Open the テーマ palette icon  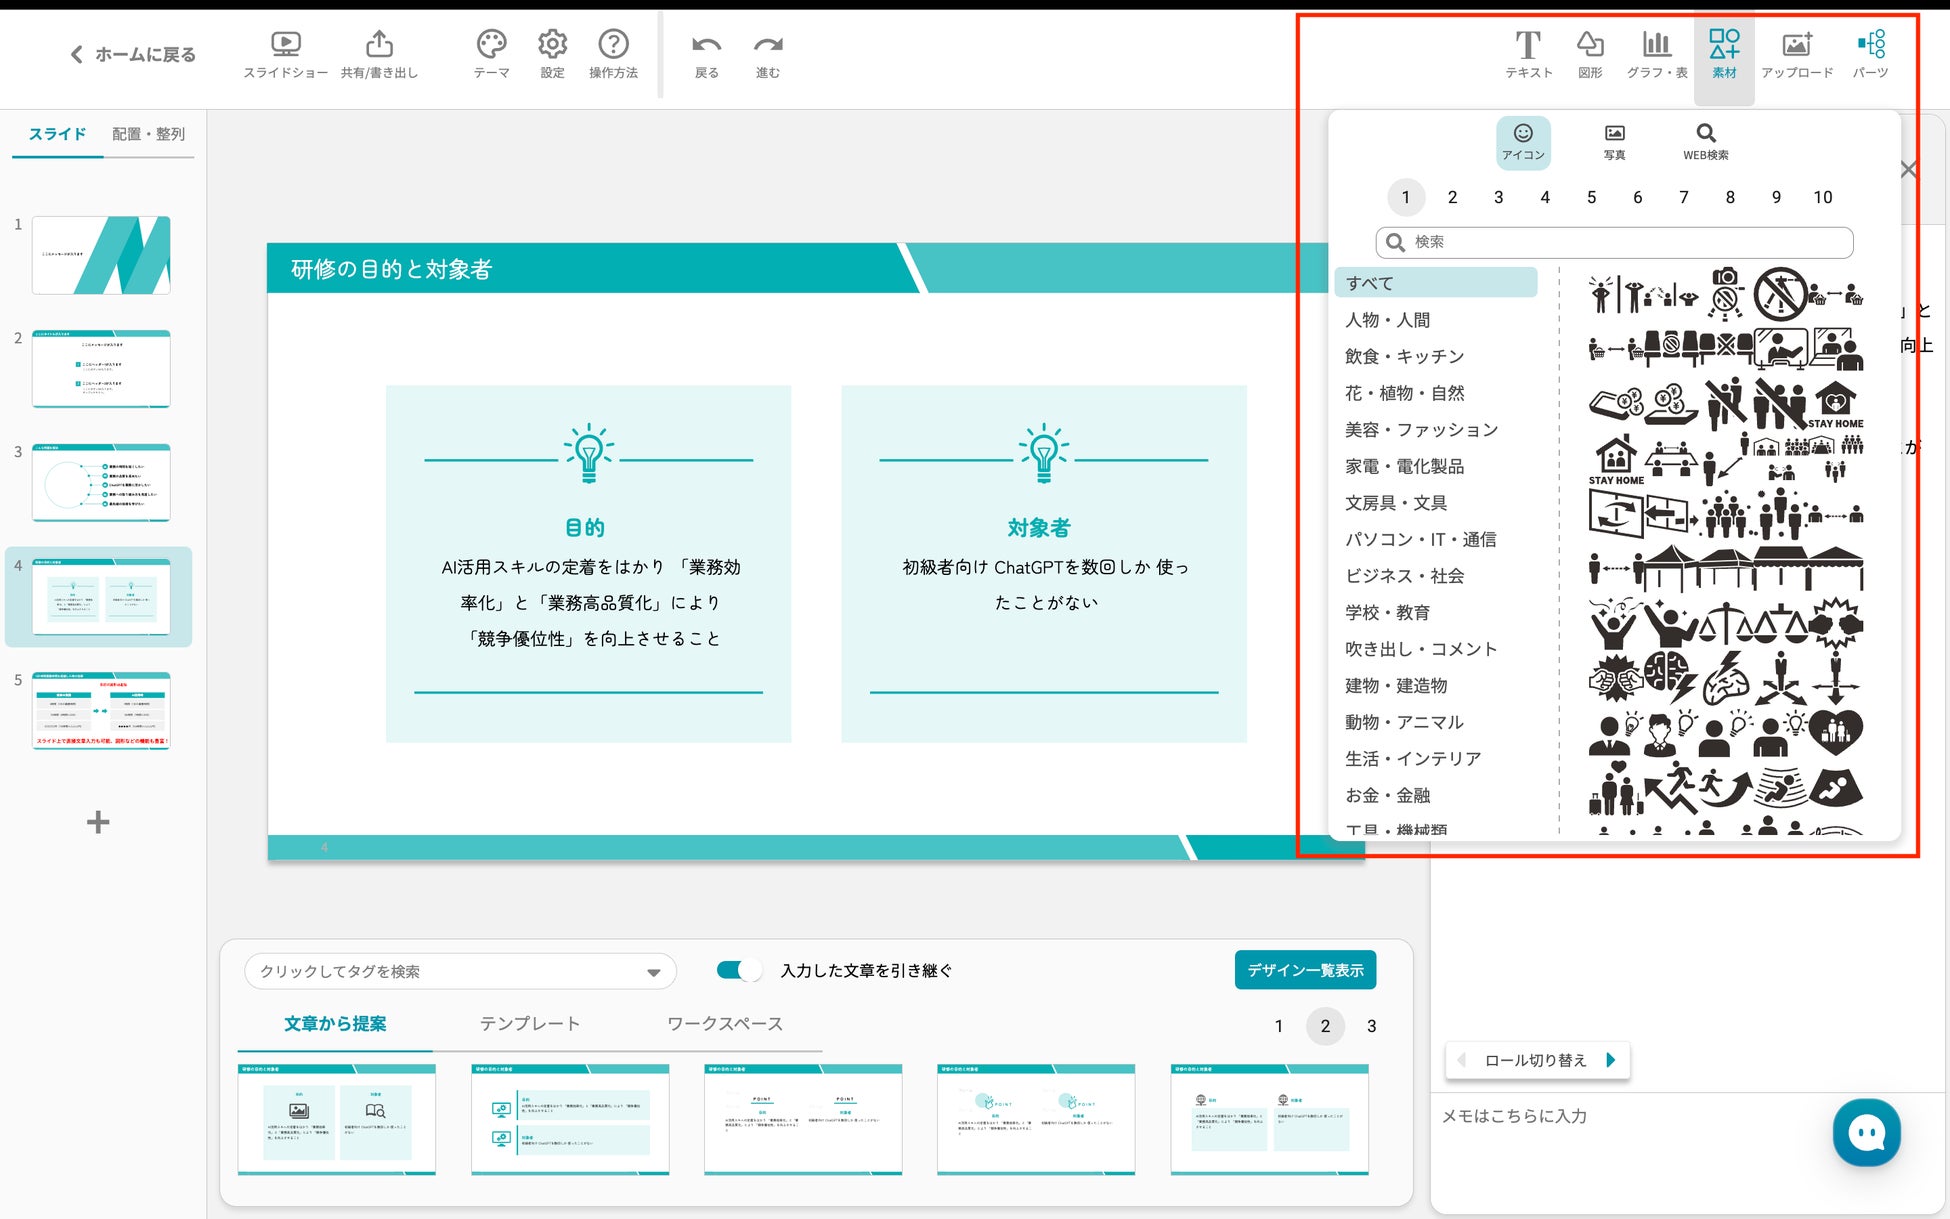click(491, 45)
